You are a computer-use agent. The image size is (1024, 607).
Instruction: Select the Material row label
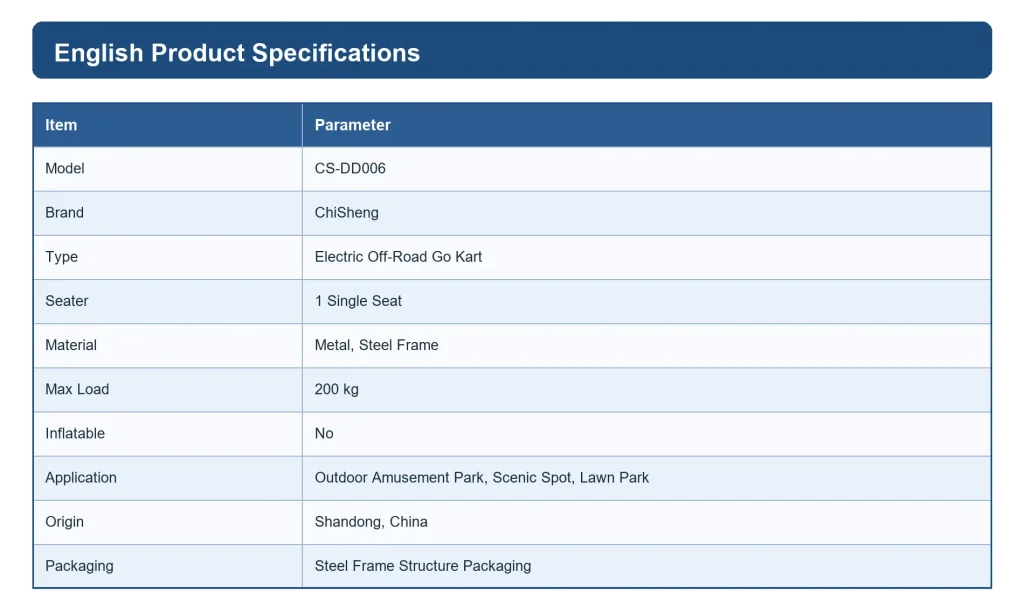pos(71,345)
